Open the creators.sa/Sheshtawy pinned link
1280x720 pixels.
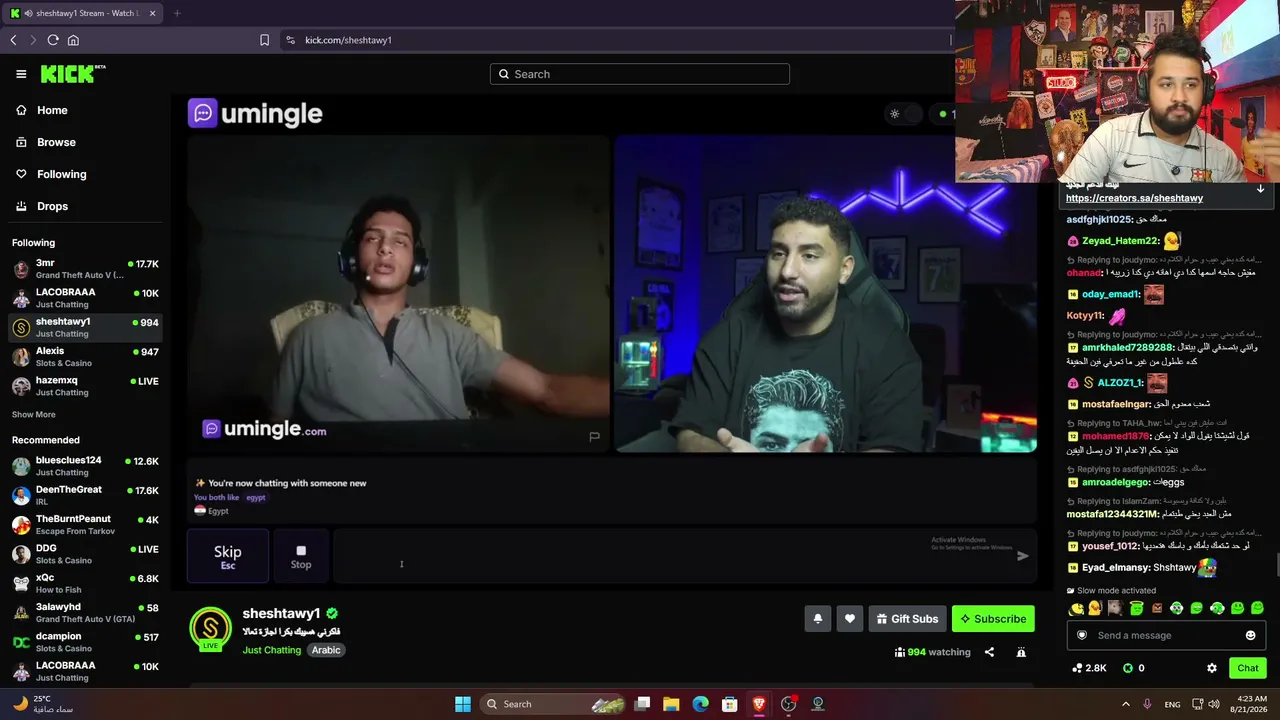tap(1134, 198)
